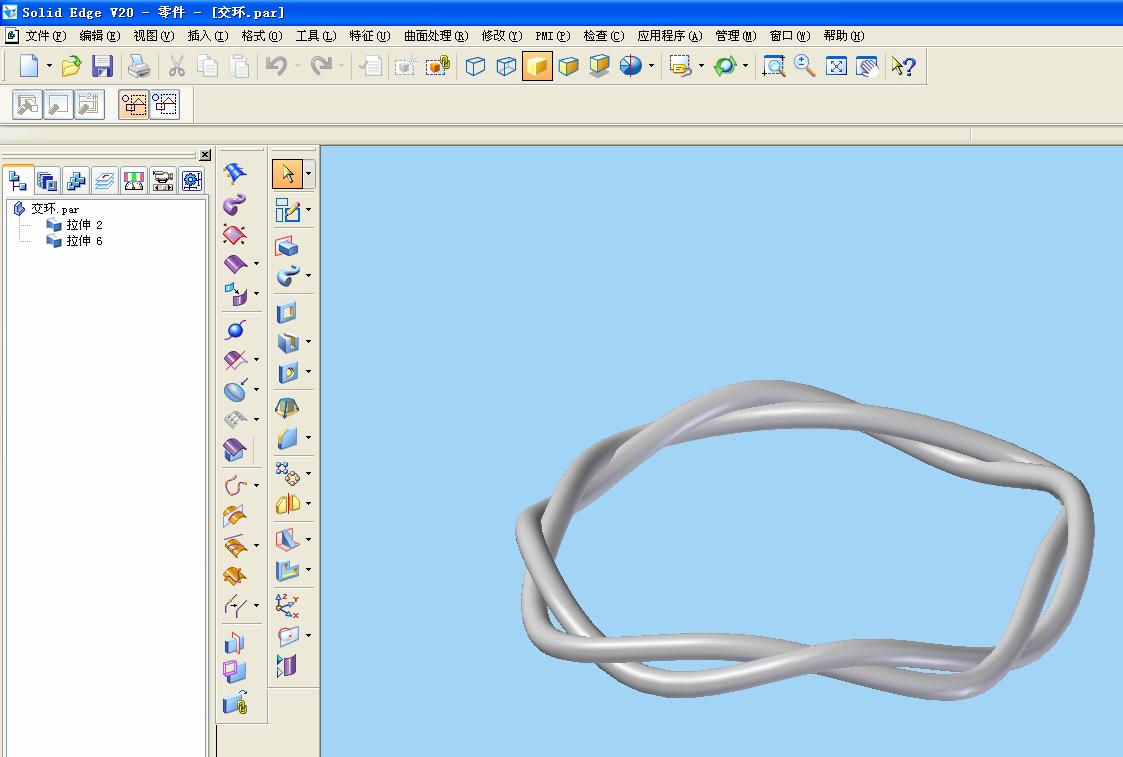Close the EdgeBar panel
This screenshot has width=1123, height=757.
click(x=205, y=155)
